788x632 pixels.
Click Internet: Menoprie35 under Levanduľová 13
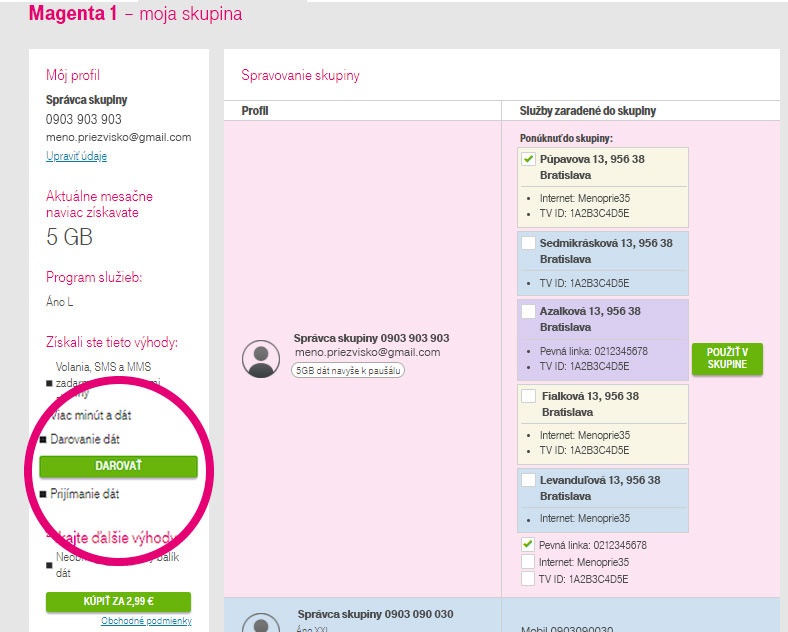584,518
